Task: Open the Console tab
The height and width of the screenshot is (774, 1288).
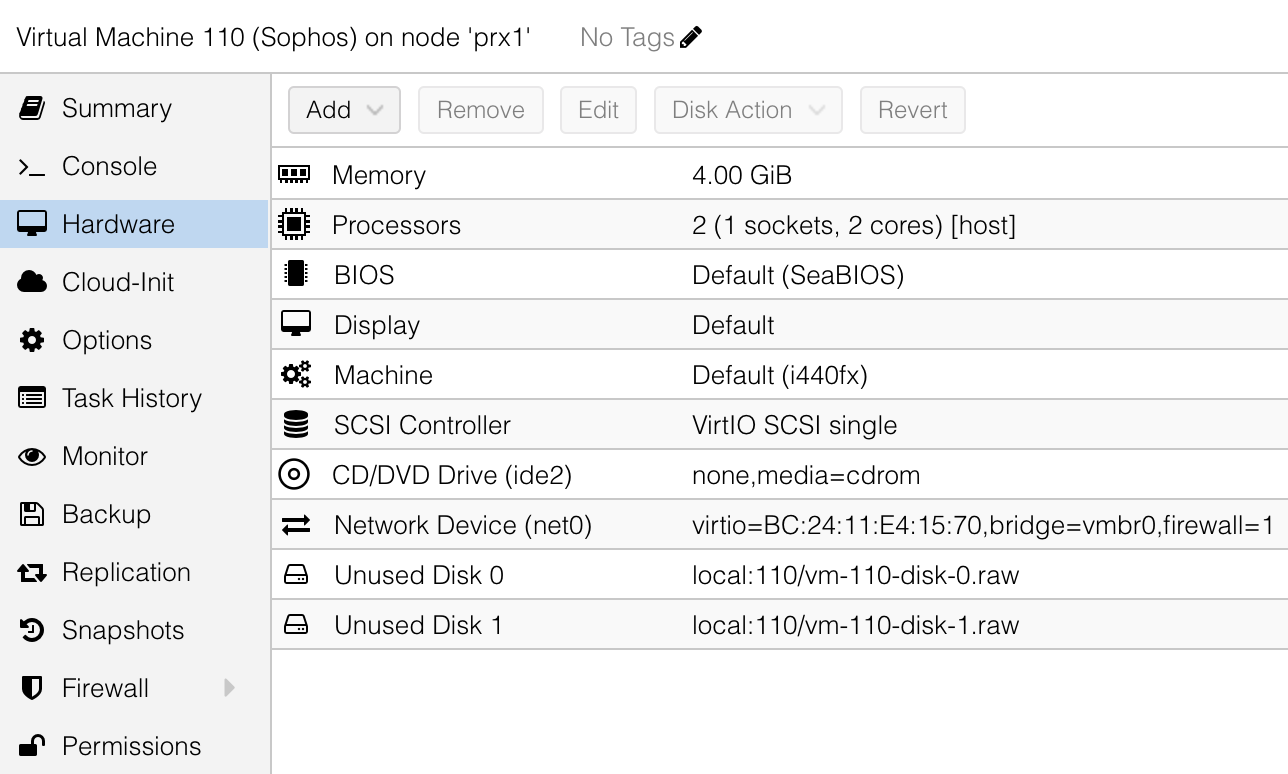Action: (109, 166)
